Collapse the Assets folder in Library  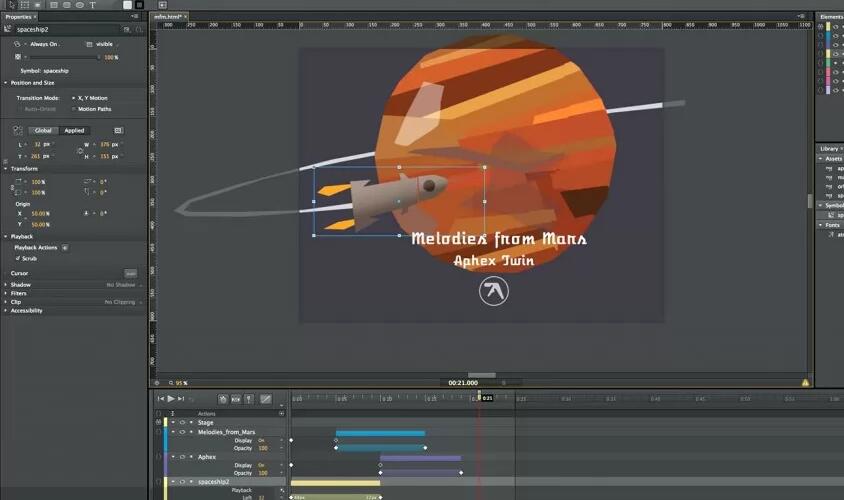coord(820,159)
